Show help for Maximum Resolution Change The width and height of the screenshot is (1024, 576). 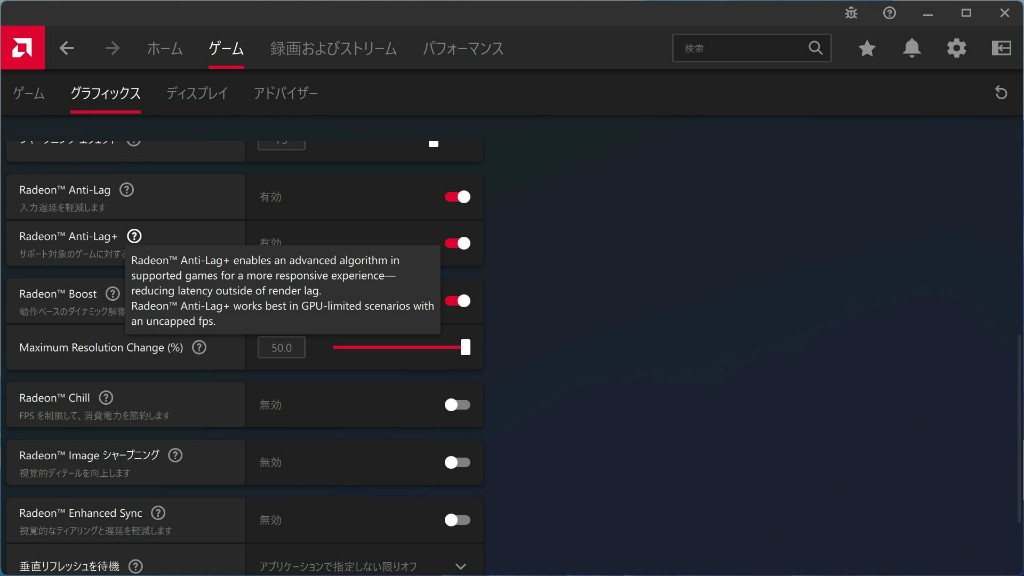(199, 347)
